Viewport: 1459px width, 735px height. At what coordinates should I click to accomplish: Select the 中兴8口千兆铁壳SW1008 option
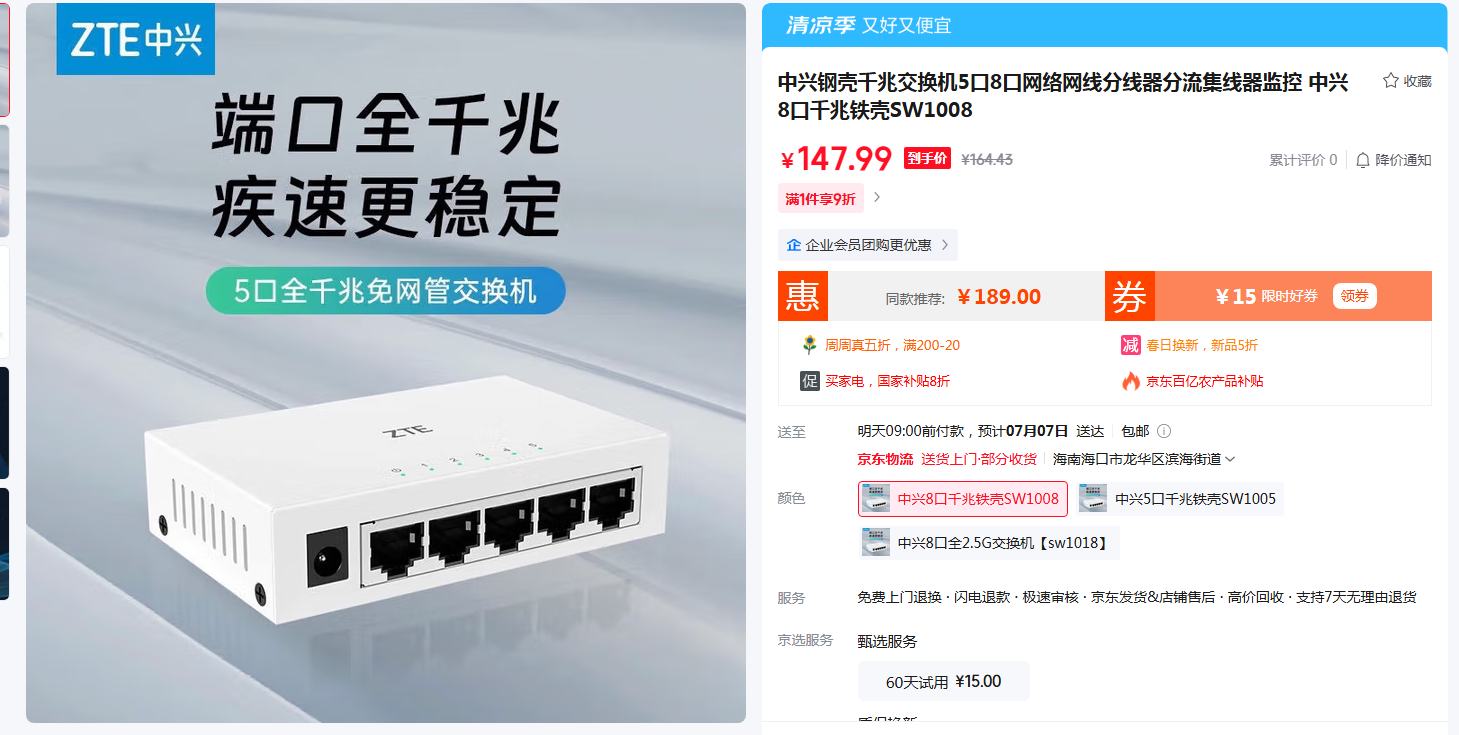963,499
